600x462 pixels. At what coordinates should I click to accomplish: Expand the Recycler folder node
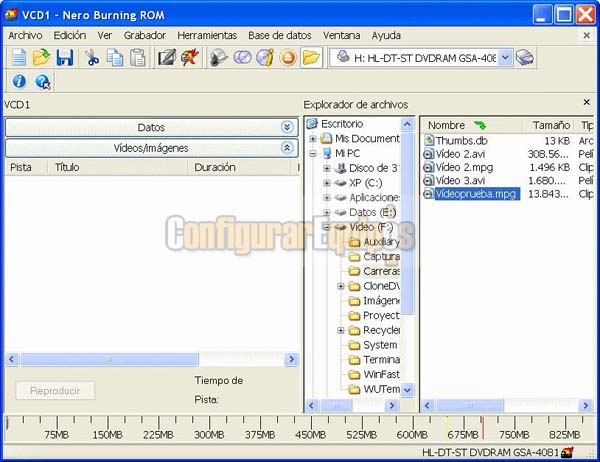point(341,330)
